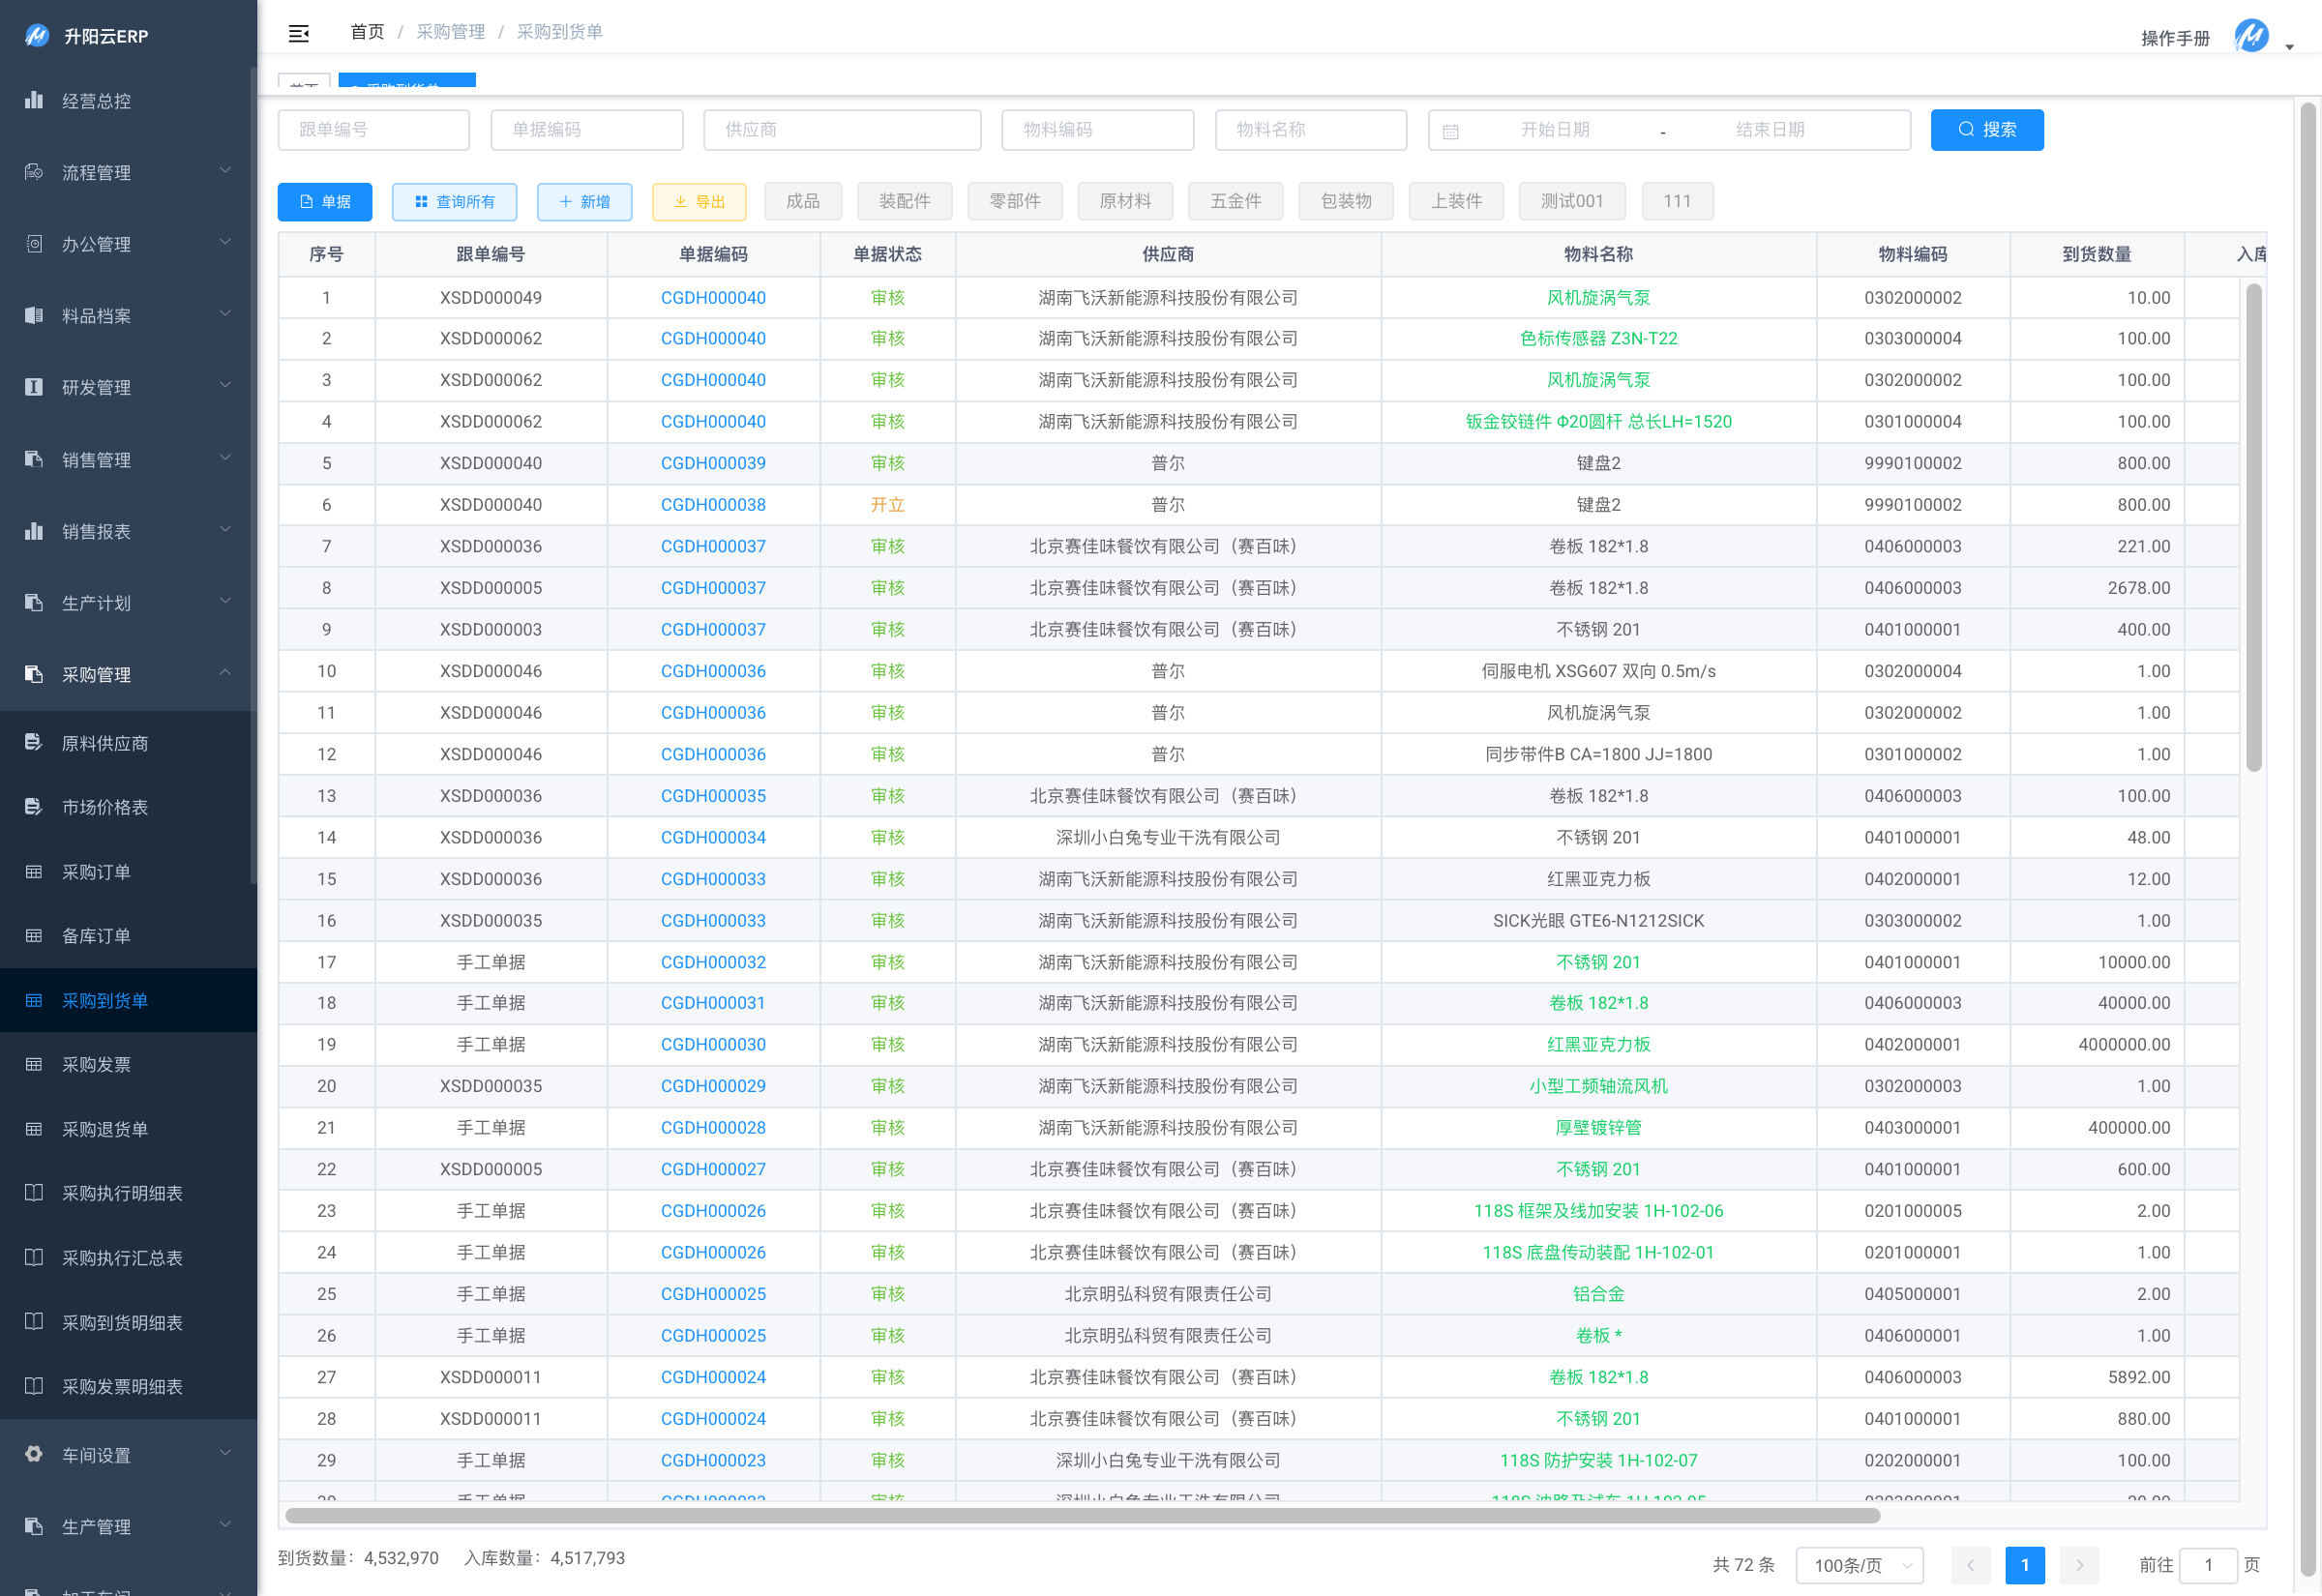Click the sidebar collapse hamburger icon
The image size is (2322, 1596).
pos(298,33)
